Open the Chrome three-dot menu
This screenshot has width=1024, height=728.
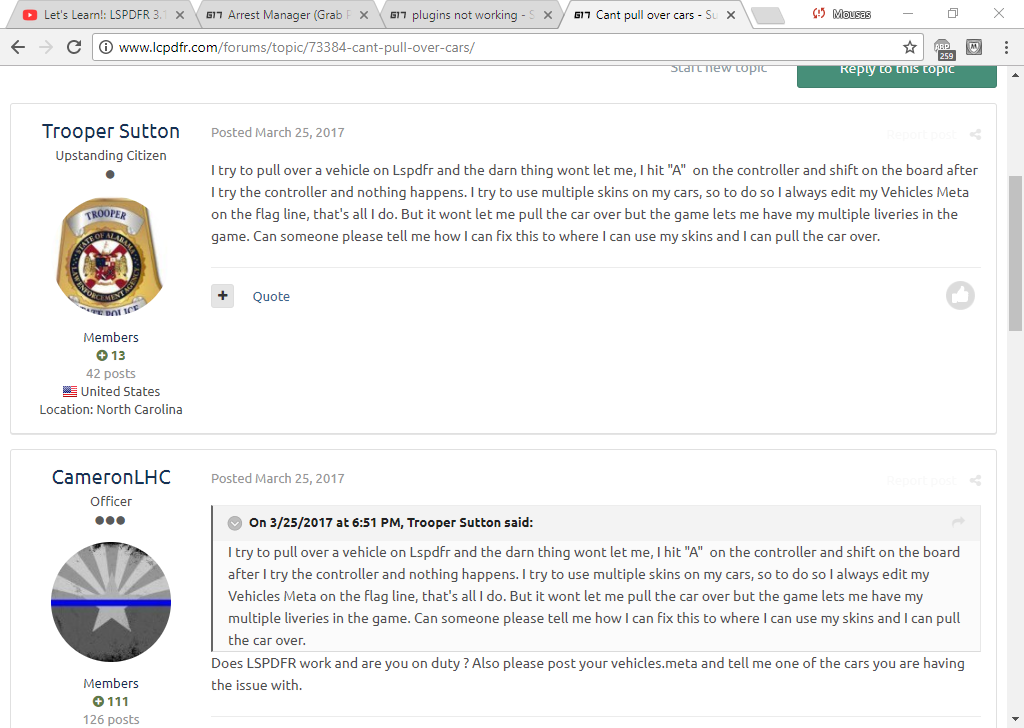pos(1006,47)
